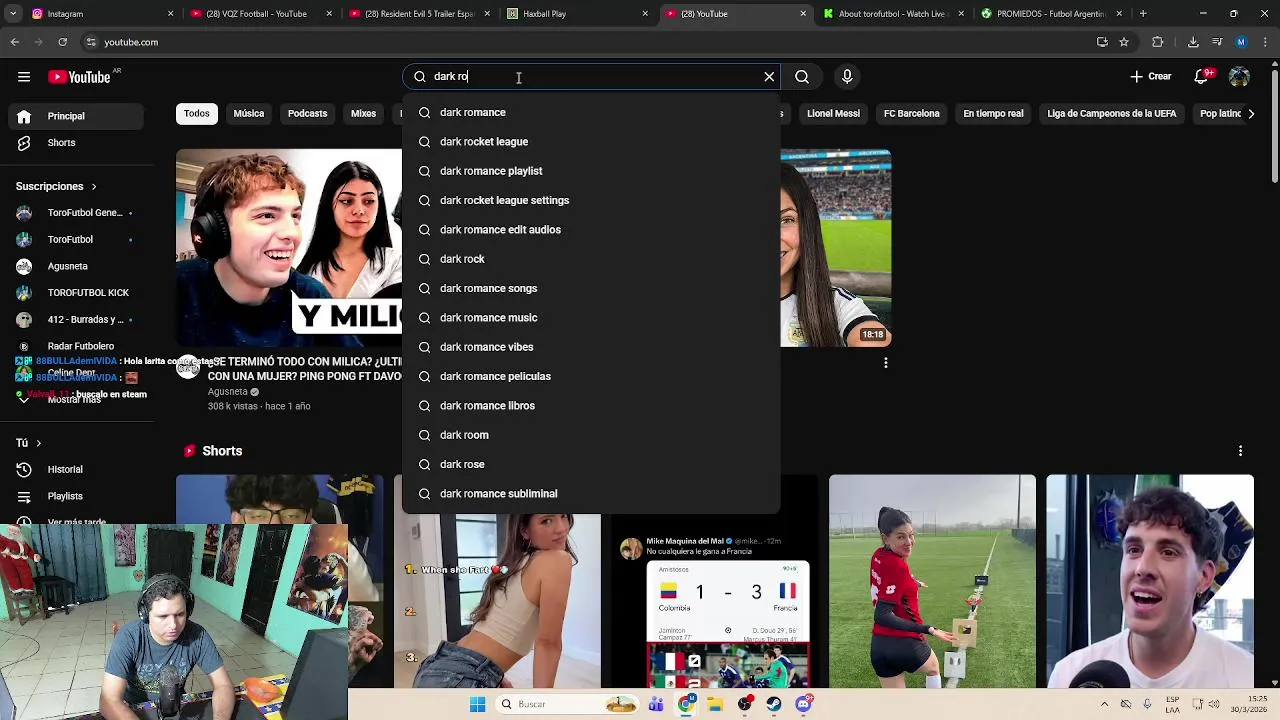1280x720 pixels.
Task: Open Playlists in the sidebar
Action: coord(75,496)
